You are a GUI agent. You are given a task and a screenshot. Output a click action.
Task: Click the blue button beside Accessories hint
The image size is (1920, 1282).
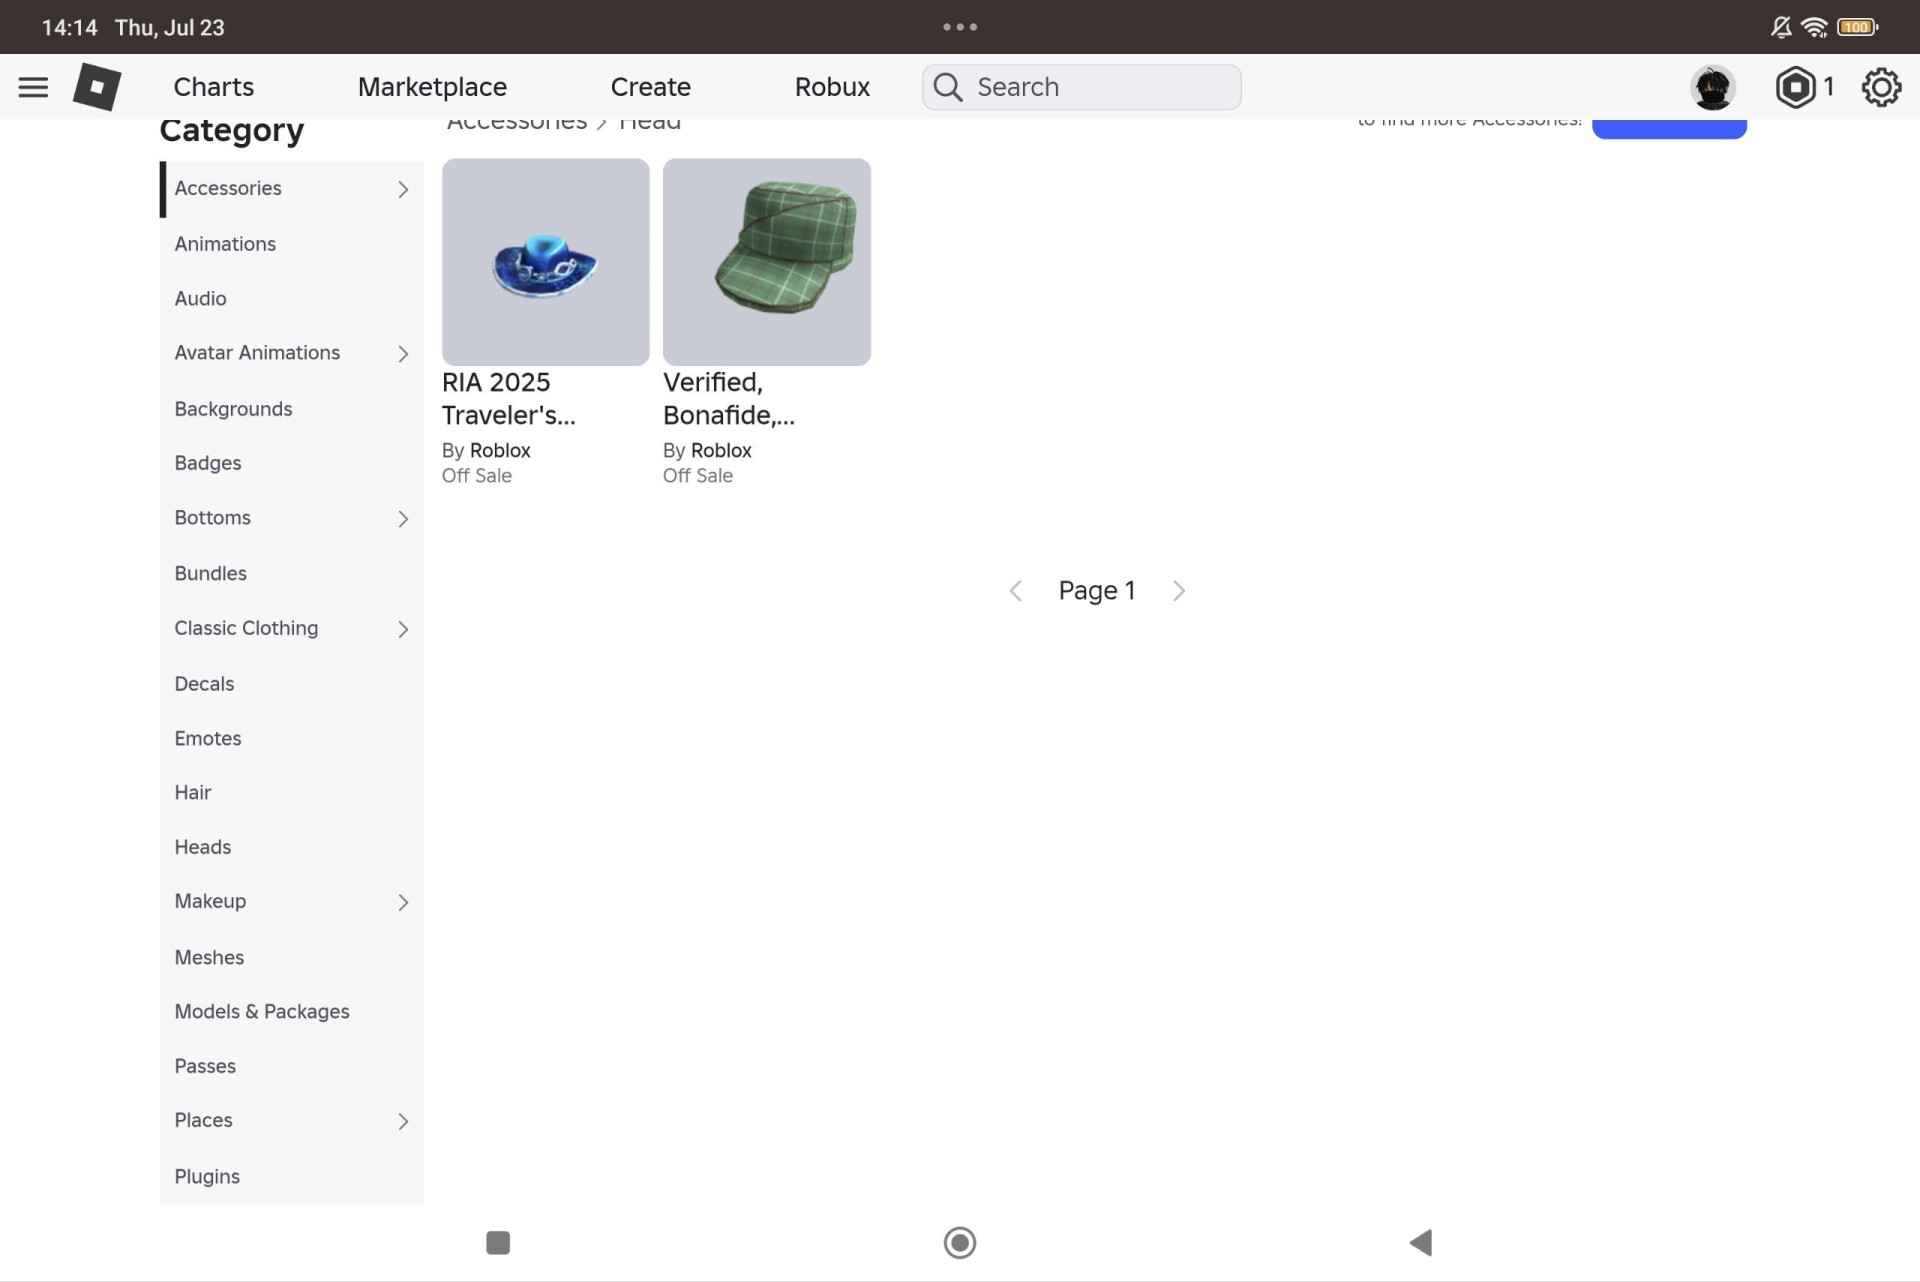point(1669,128)
